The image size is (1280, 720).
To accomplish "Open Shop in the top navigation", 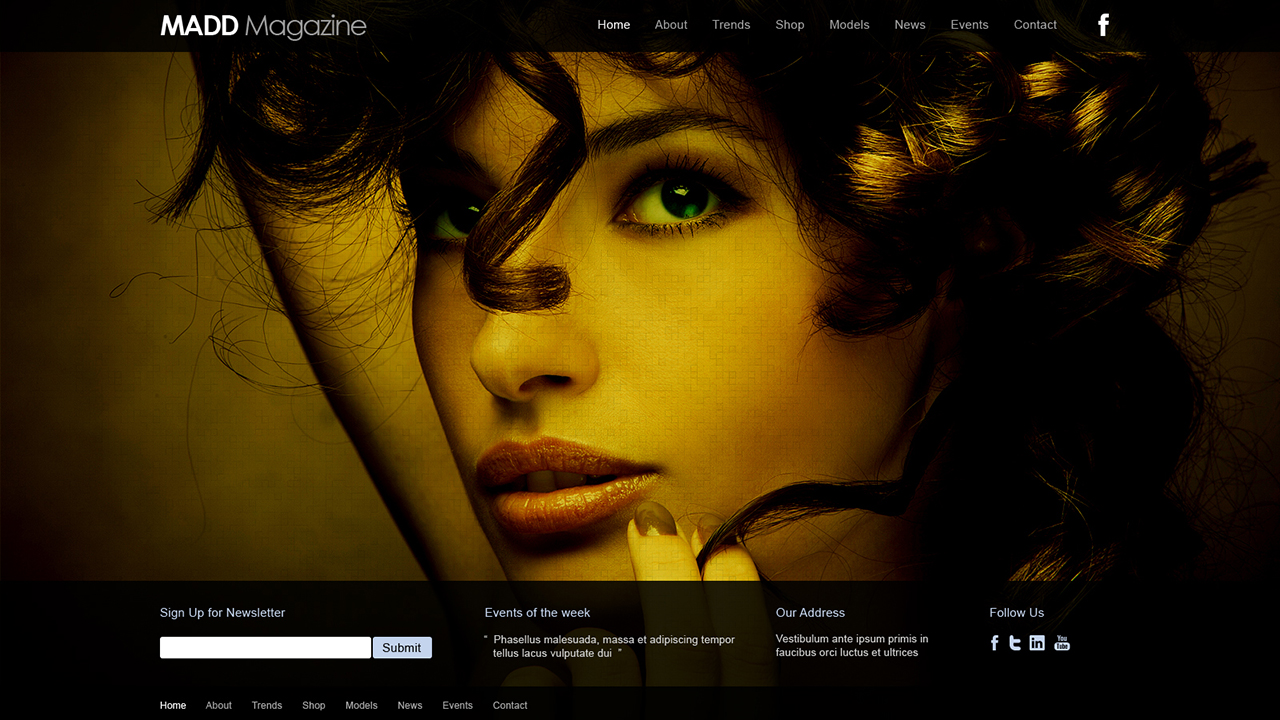I will click(x=790, y=25).
